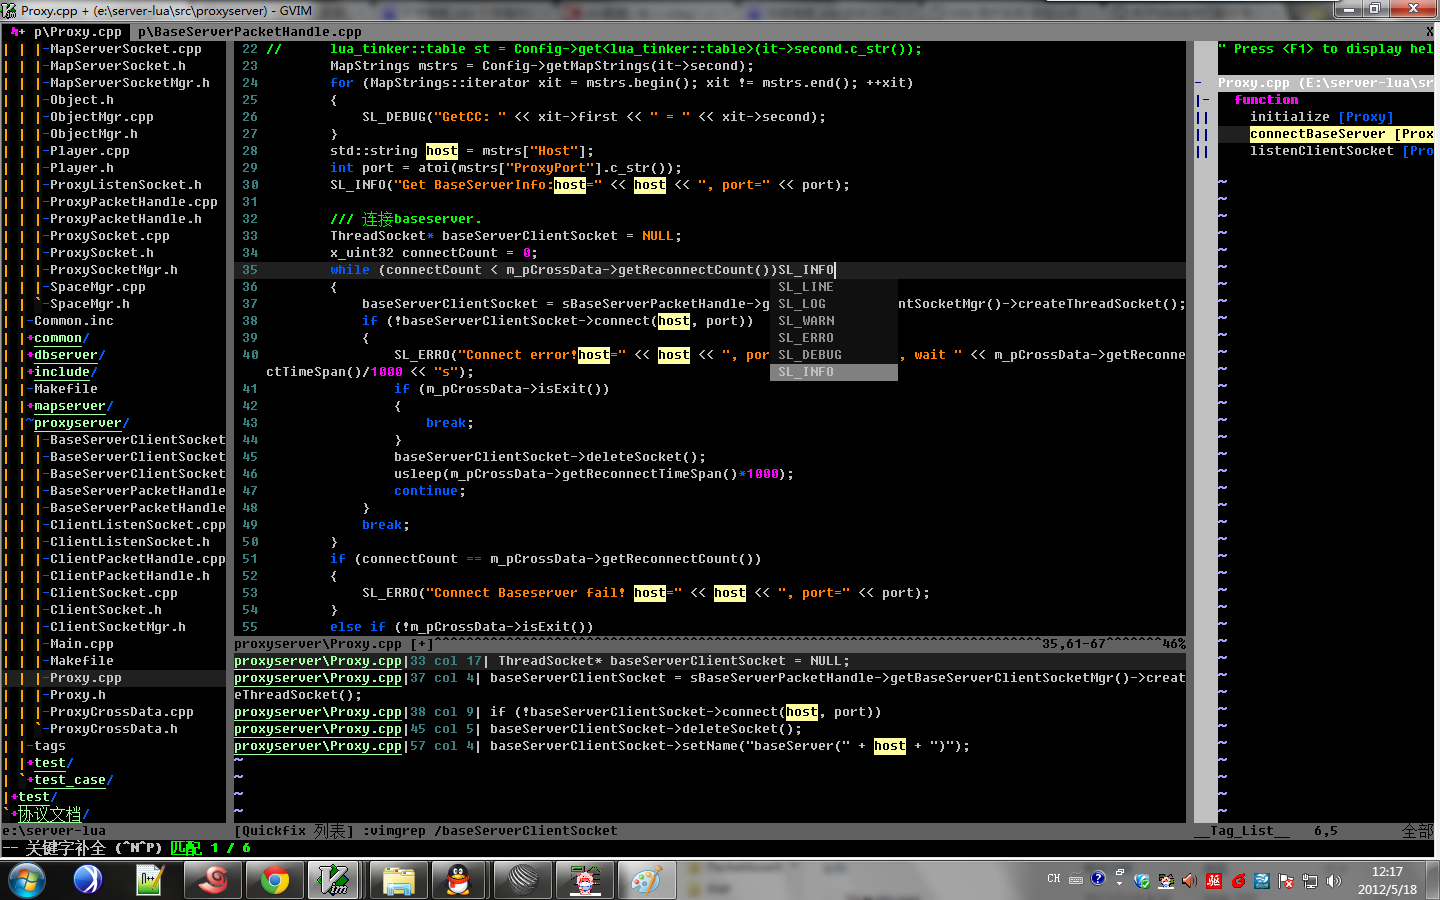
Task: Open ProxyCrossData.cpp in the file tree
Action: point(122,712)
